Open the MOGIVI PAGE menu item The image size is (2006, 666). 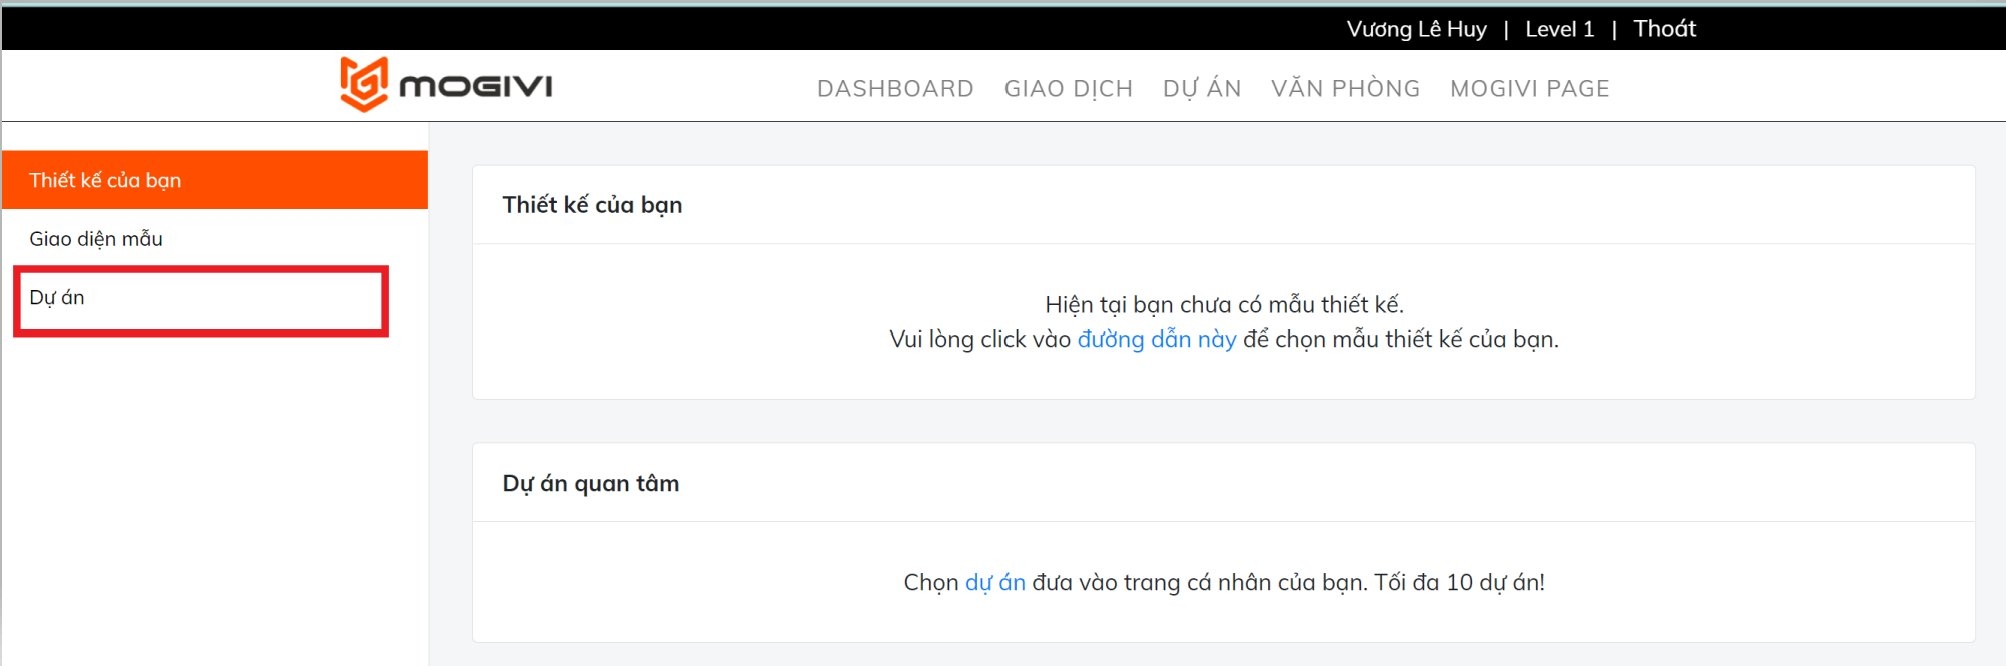tap(1529, 89)
